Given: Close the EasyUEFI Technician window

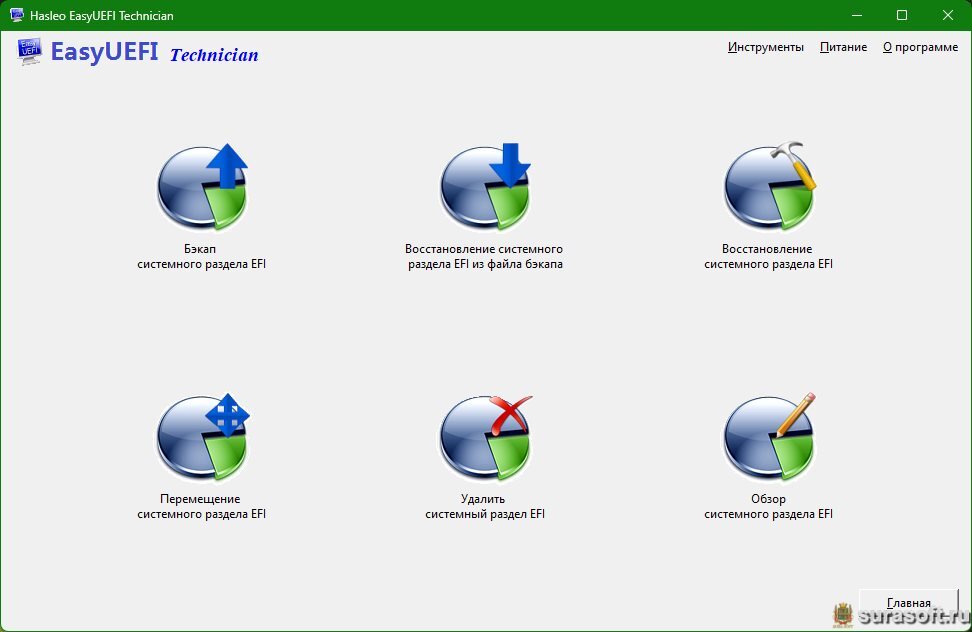Looking at the screenshot, I should [948, 15].
